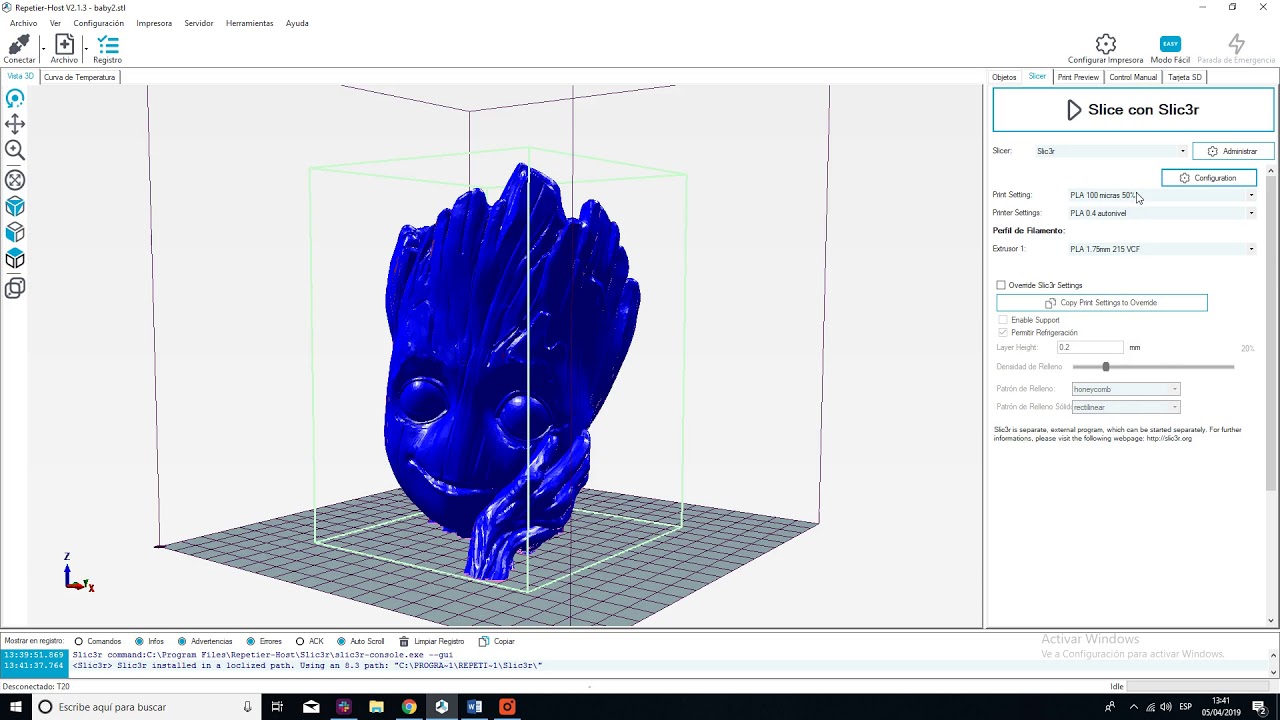
Task: Click the Configuration button
Action: 1209,178
